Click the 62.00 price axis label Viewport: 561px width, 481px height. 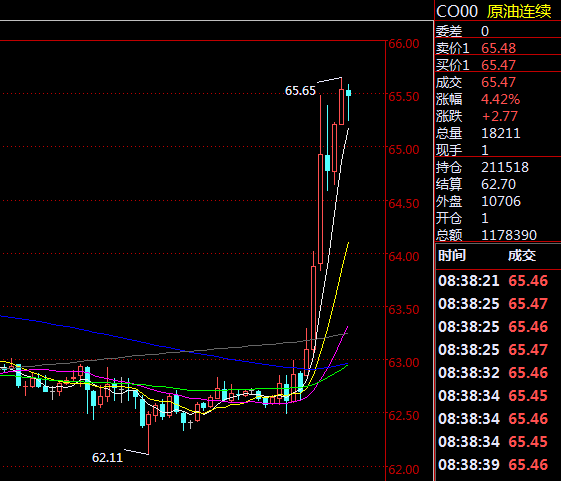click(x=404, y=469)
